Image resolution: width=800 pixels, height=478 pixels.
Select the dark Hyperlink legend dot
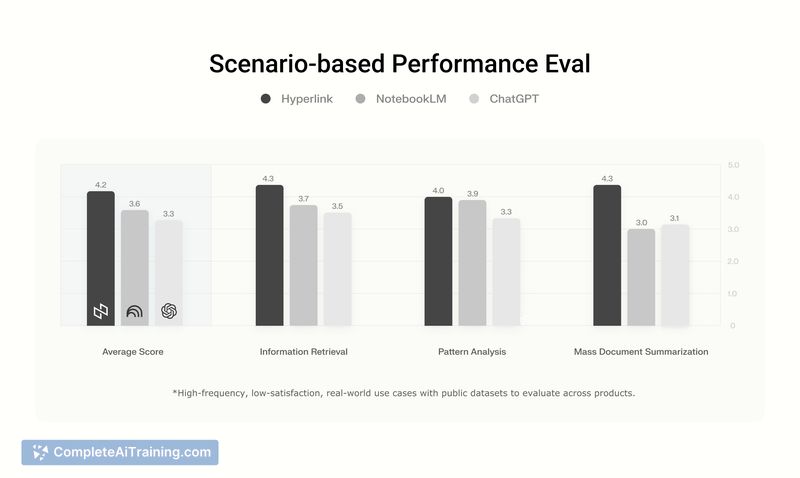tap(265, 99)
